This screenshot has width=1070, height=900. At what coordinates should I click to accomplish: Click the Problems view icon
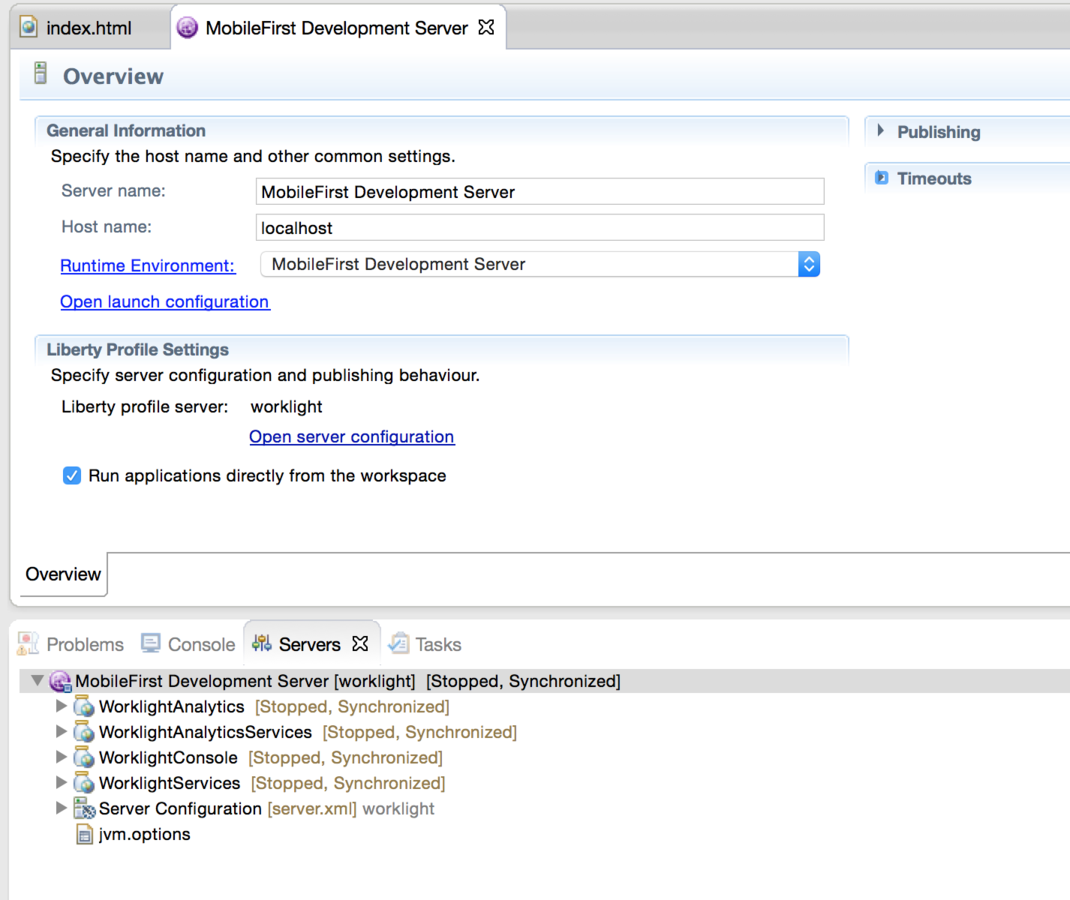[28, 643]
